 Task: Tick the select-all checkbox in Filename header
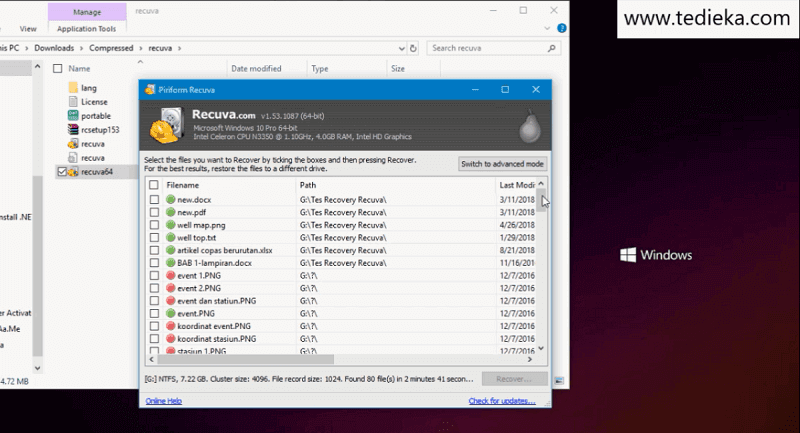pos(154,185)
